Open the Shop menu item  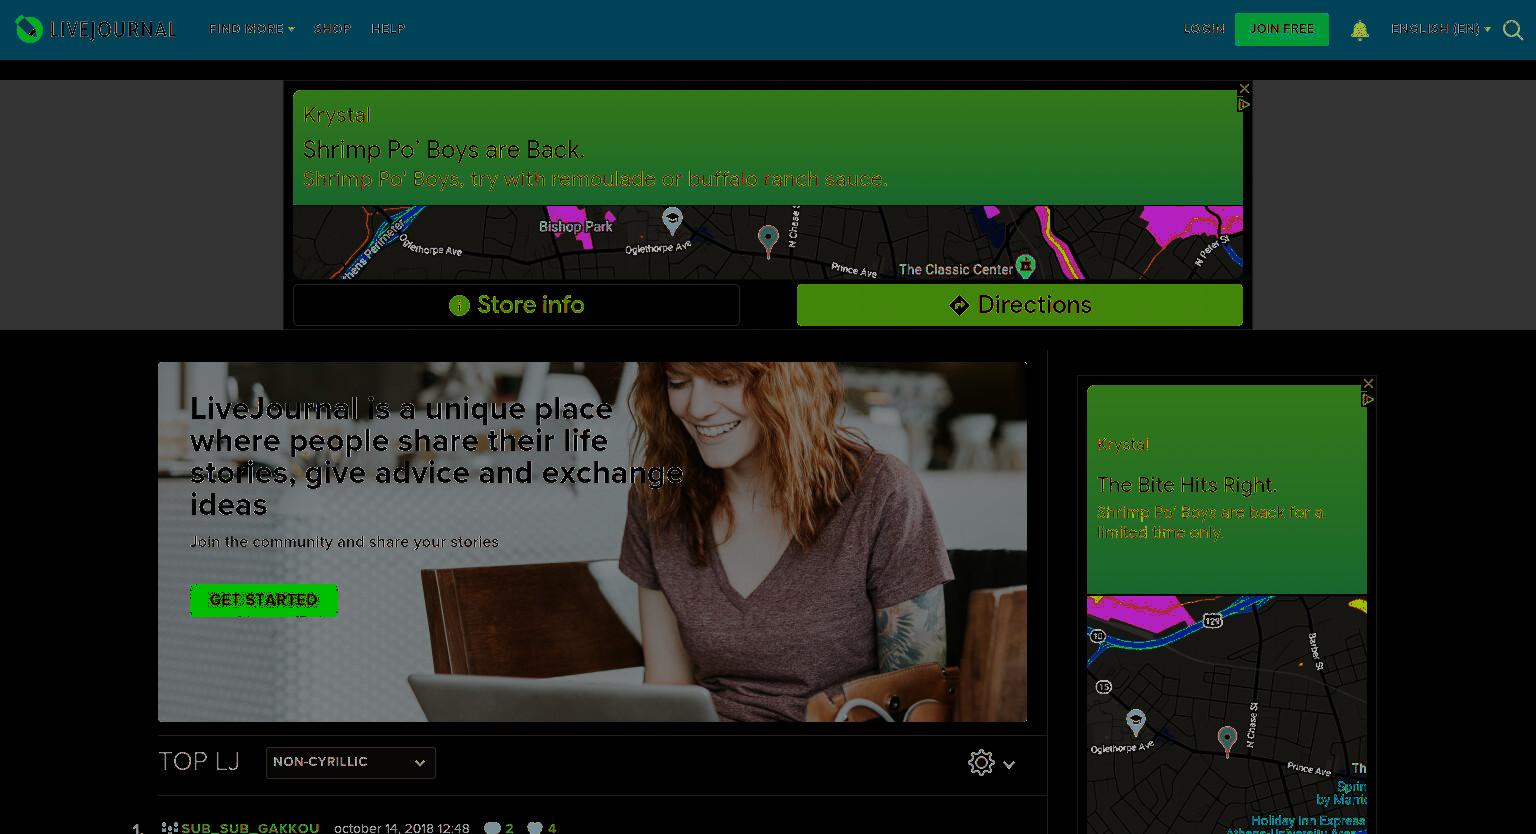pos(332,29)
